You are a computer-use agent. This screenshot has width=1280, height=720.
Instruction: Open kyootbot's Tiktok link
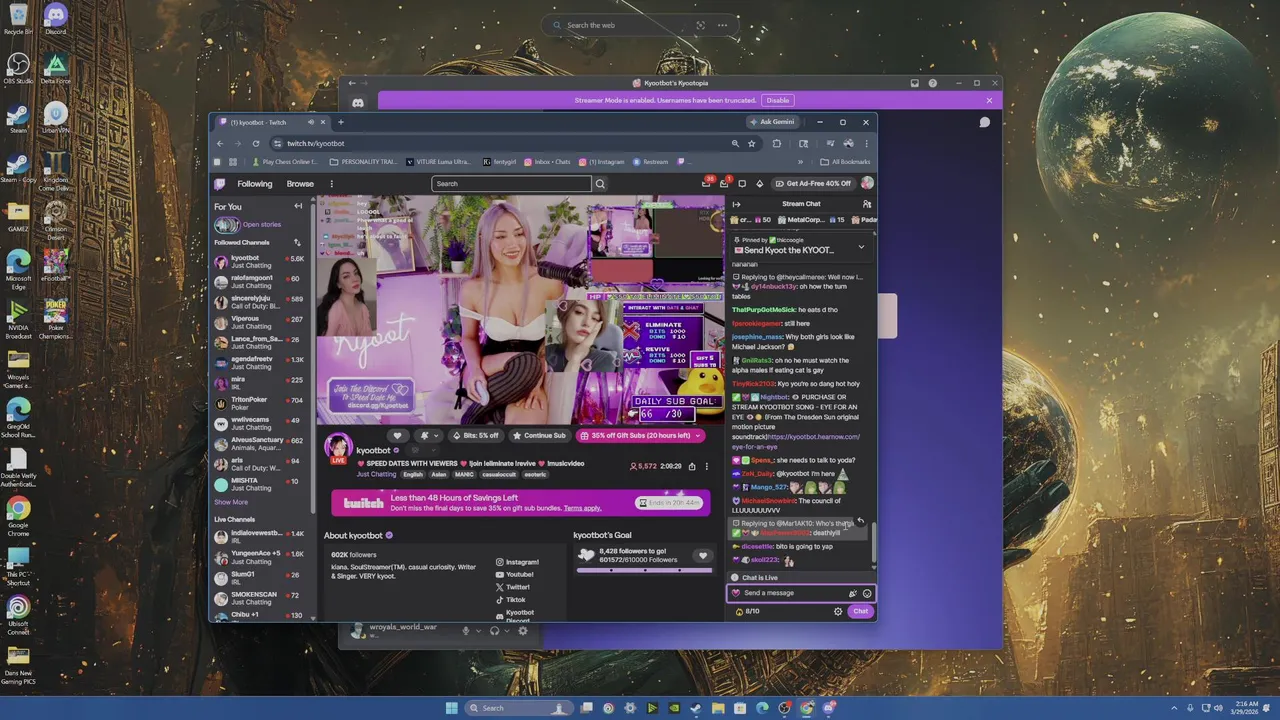(510, 599)
